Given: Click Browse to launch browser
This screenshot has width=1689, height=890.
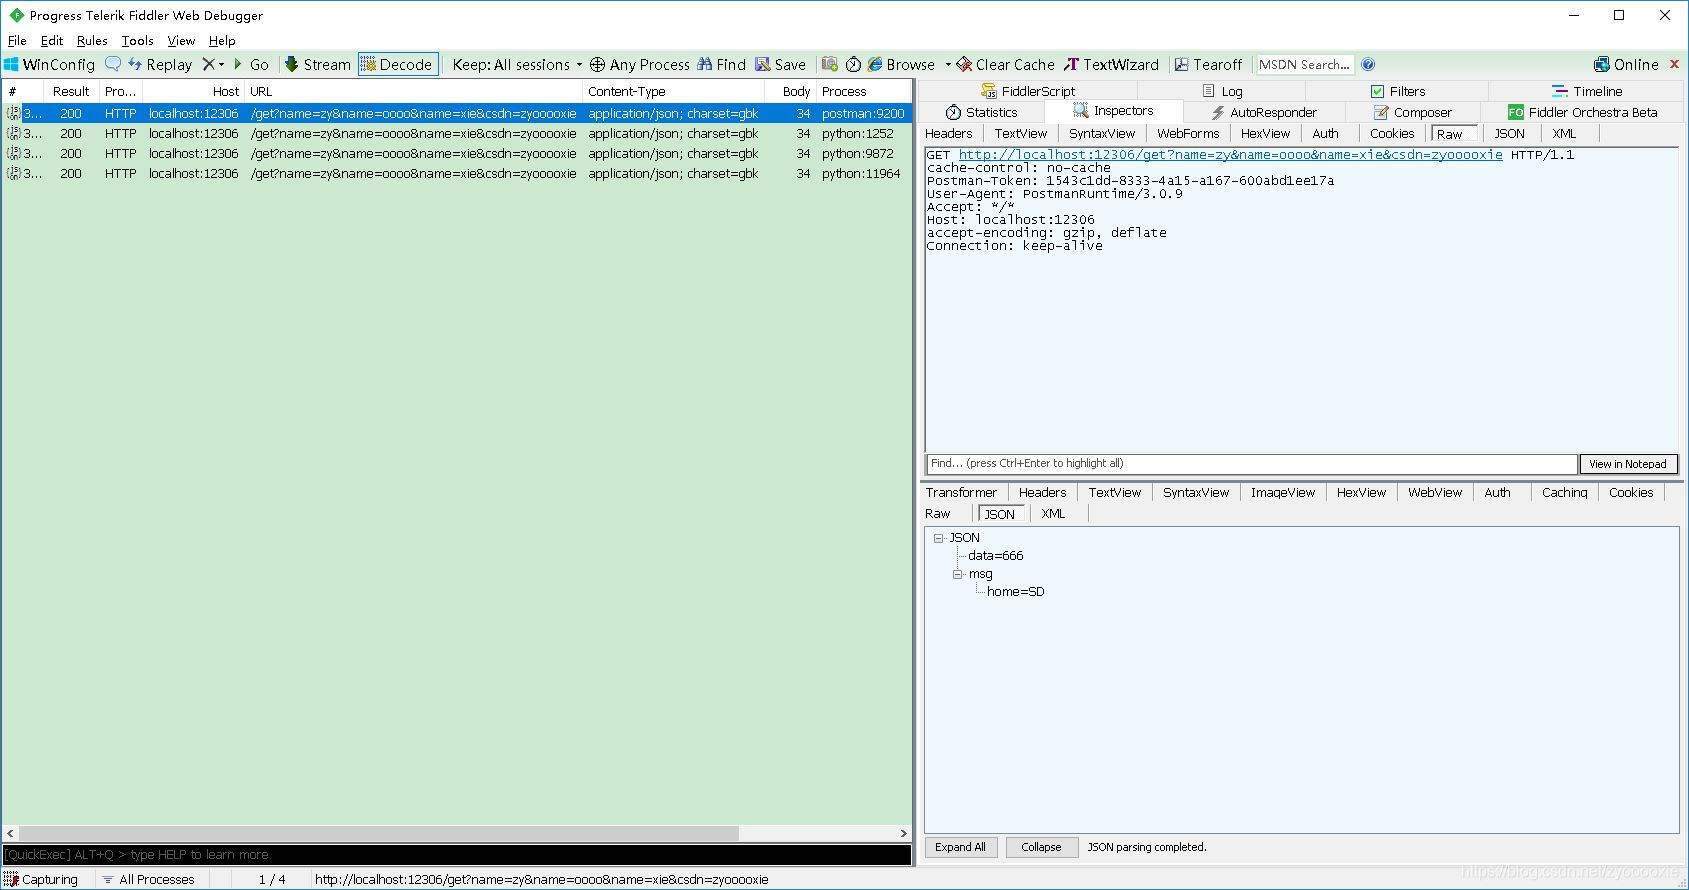Looking at the screenshot, I should (x=901, y=64).
